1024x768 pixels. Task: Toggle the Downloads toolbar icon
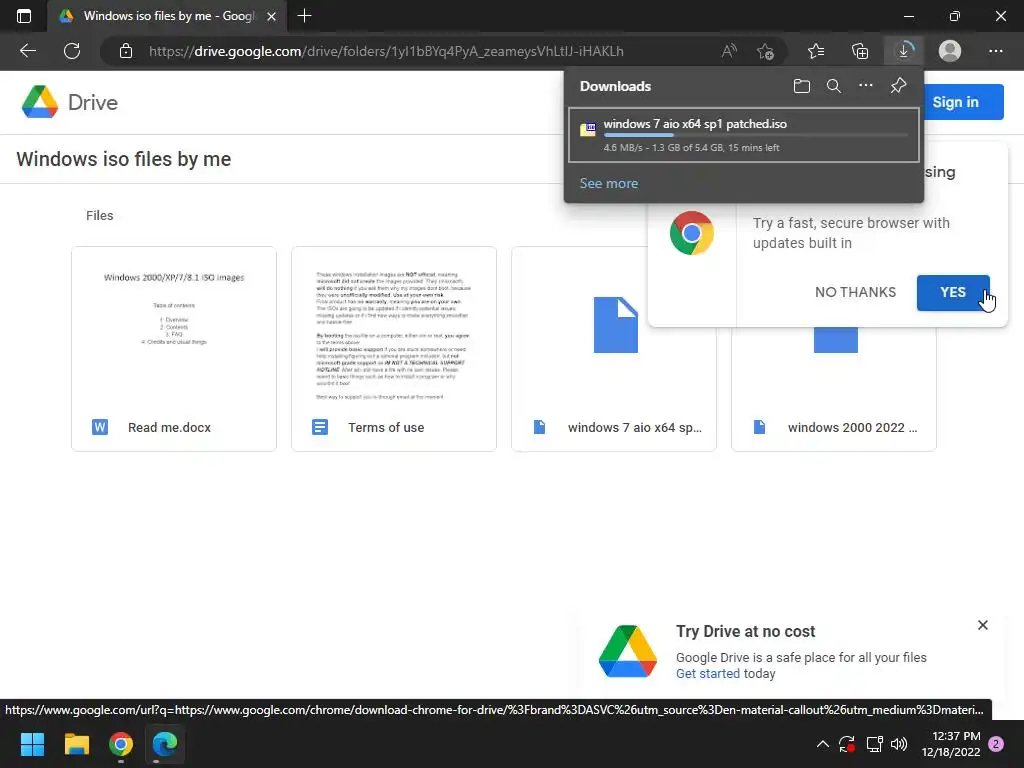coord(904,51)
